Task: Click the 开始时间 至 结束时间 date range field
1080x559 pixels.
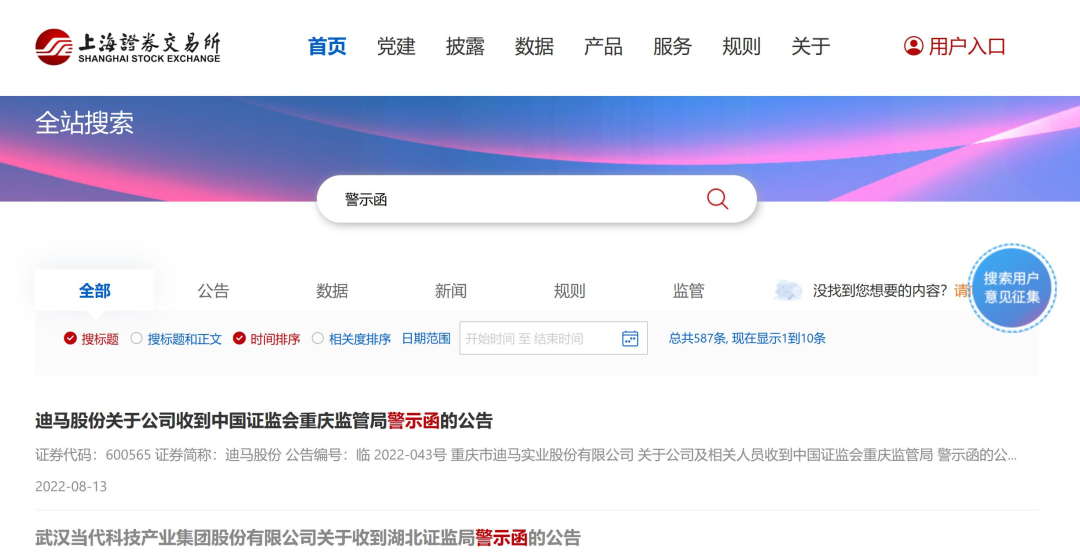Action: [553, 338]
